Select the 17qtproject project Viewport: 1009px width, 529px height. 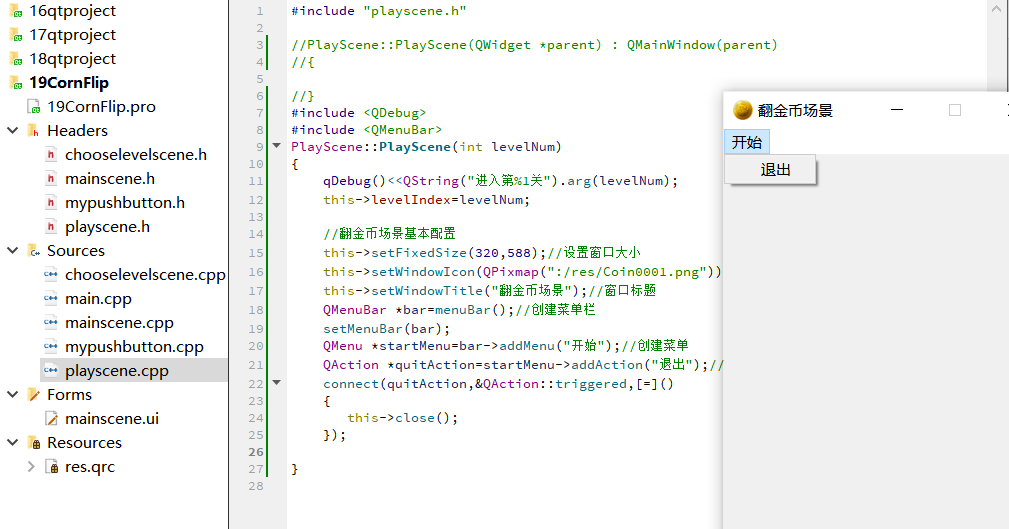click(x=72, y=35)
